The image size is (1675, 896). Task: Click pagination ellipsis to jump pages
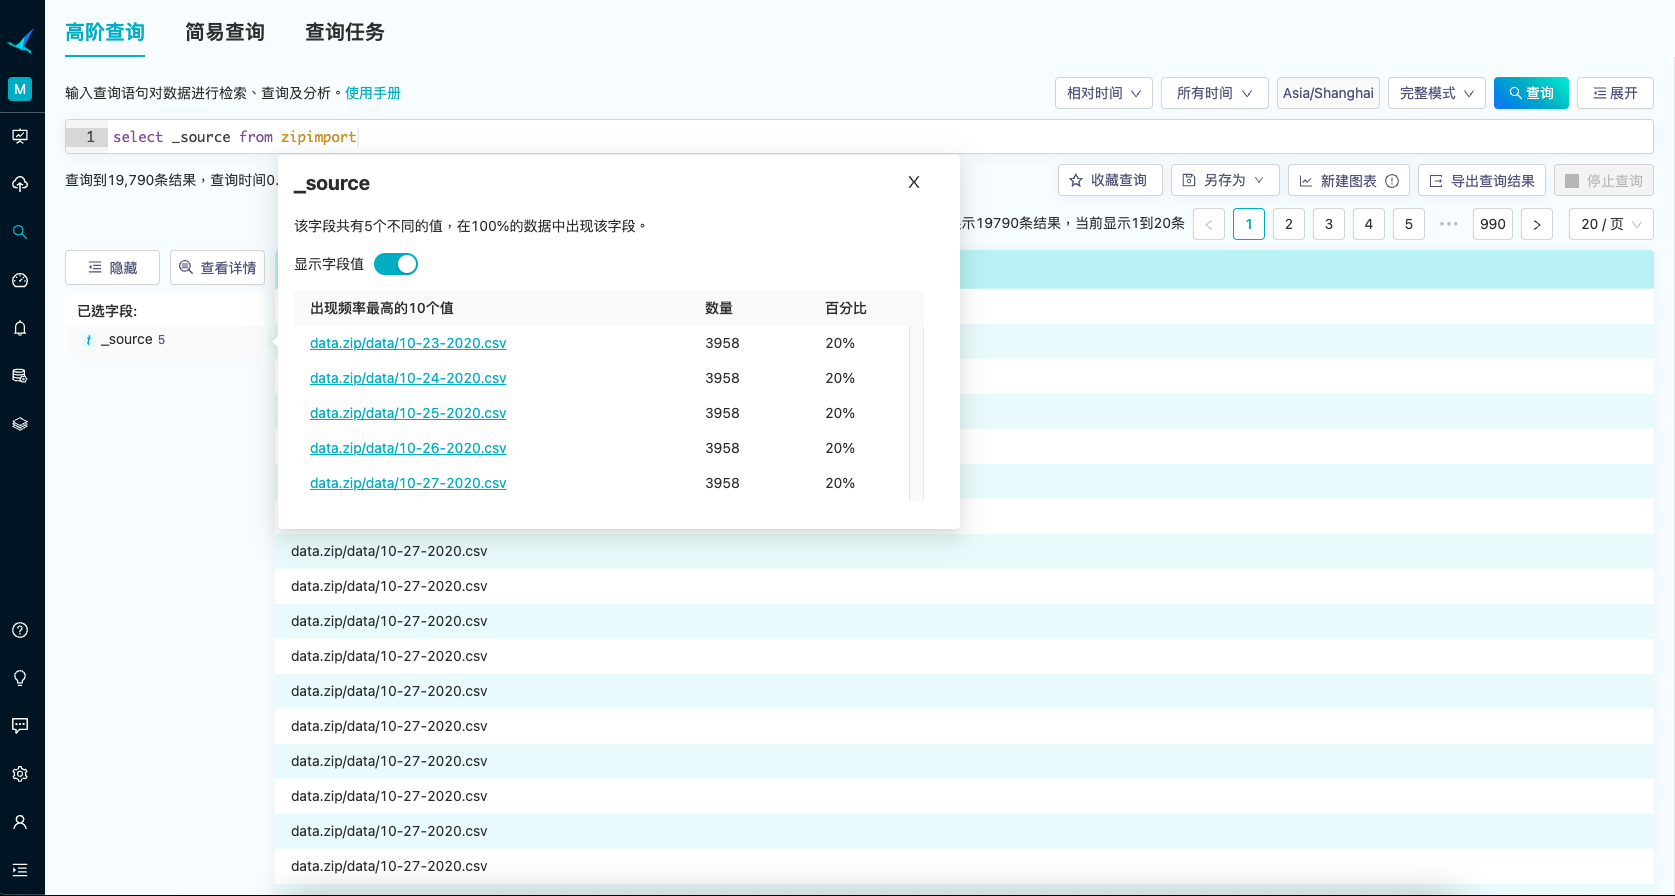pyautogui.click(x=1449, y=224)
